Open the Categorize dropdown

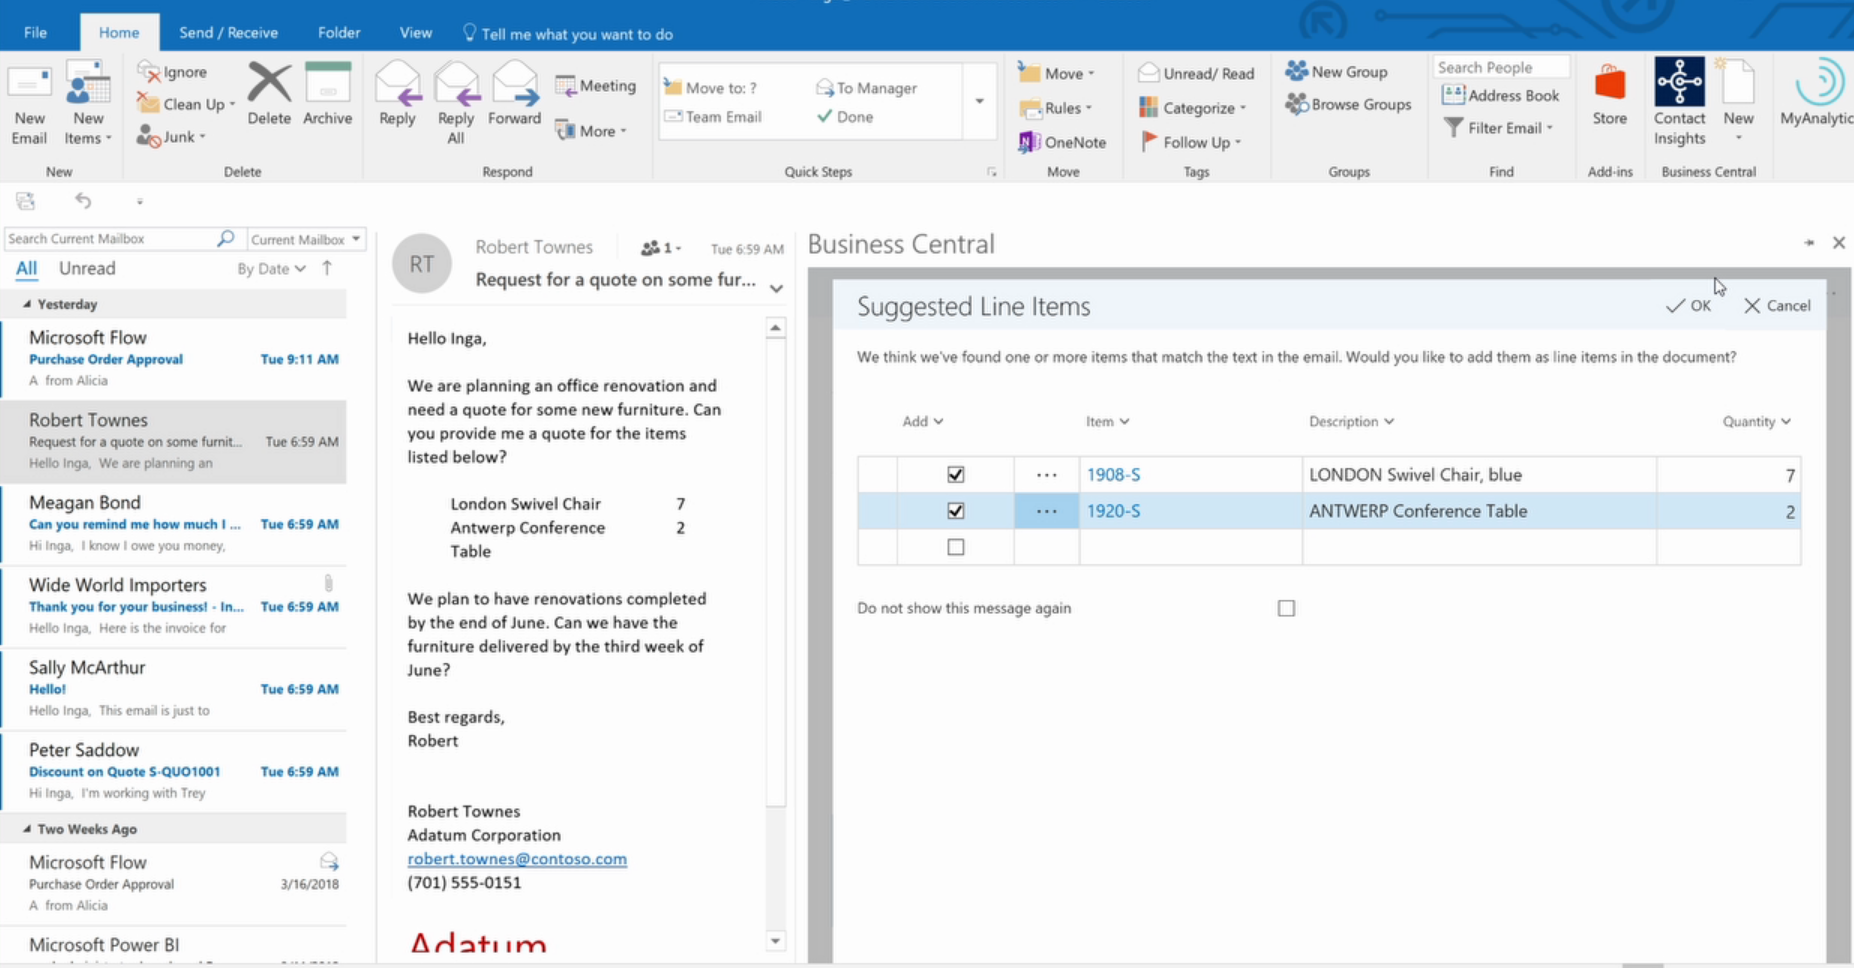click(1193, 108)
